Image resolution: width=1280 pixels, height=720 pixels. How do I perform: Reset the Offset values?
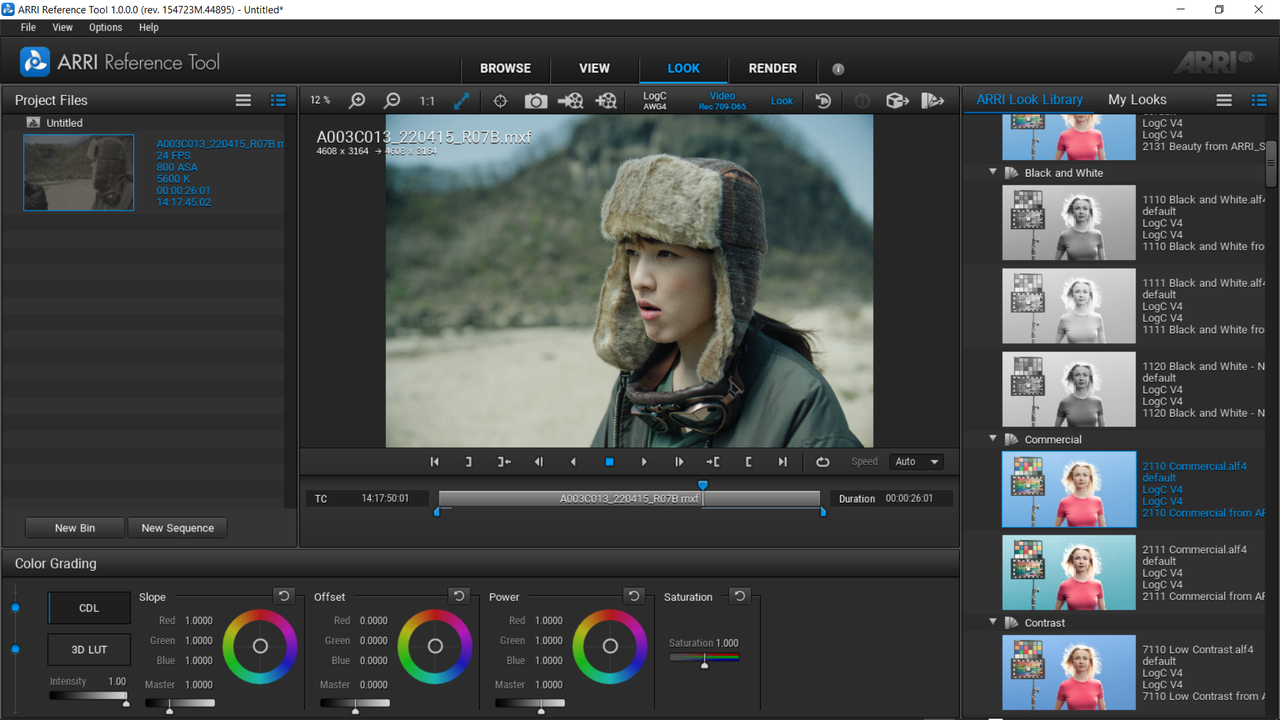[x=459, y=596]
